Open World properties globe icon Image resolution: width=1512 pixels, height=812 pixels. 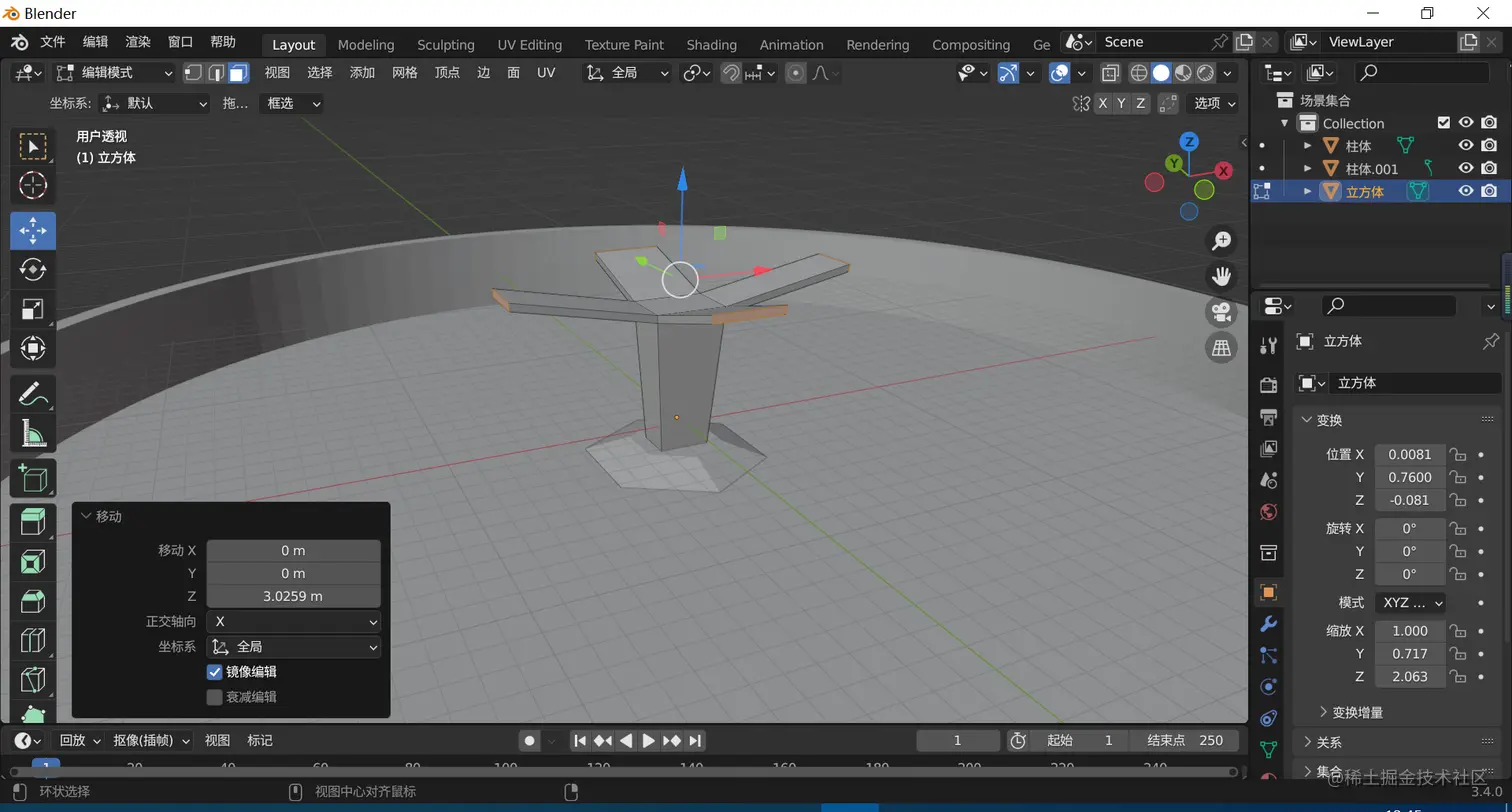[x=1269, y=512]
